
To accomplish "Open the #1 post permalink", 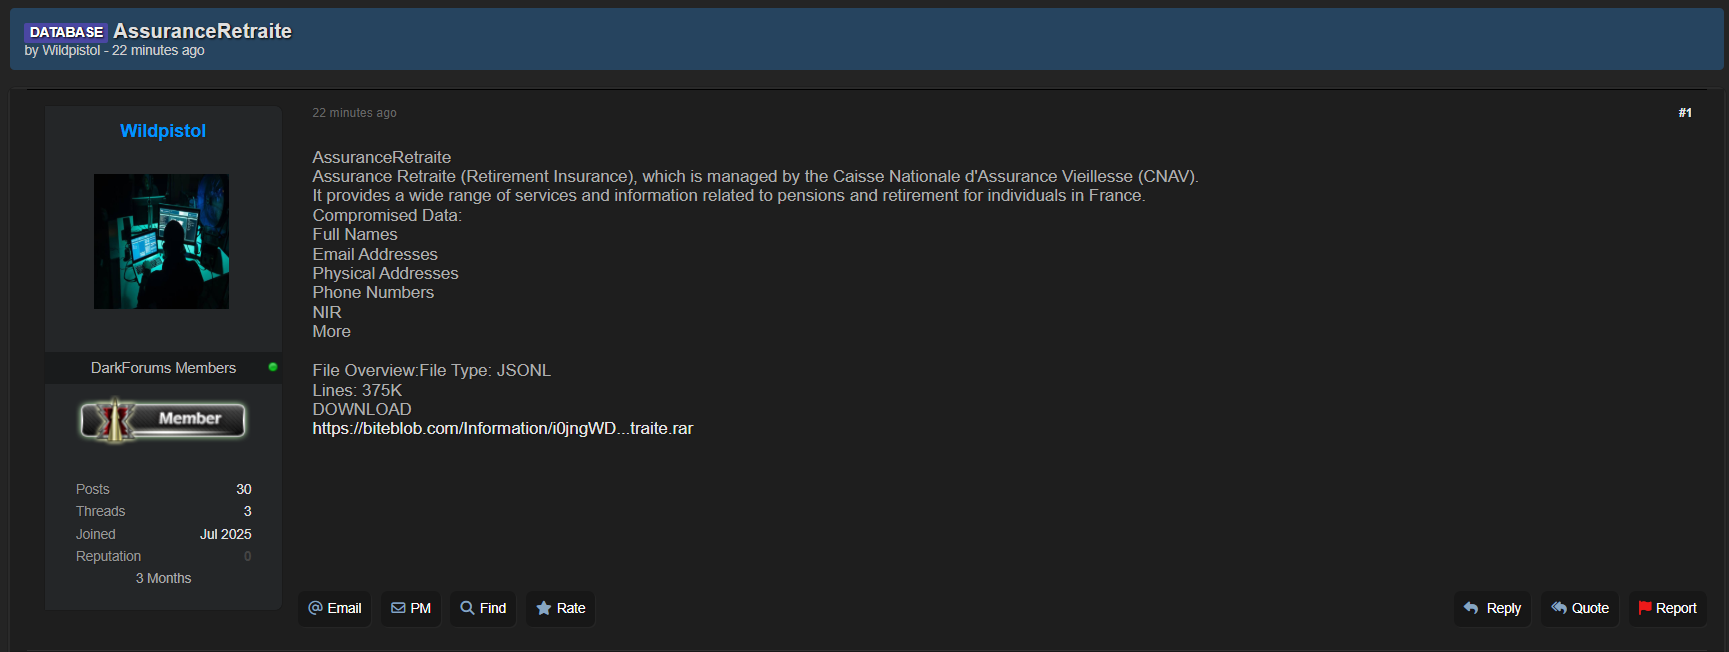I will [x=1685, y=113].
